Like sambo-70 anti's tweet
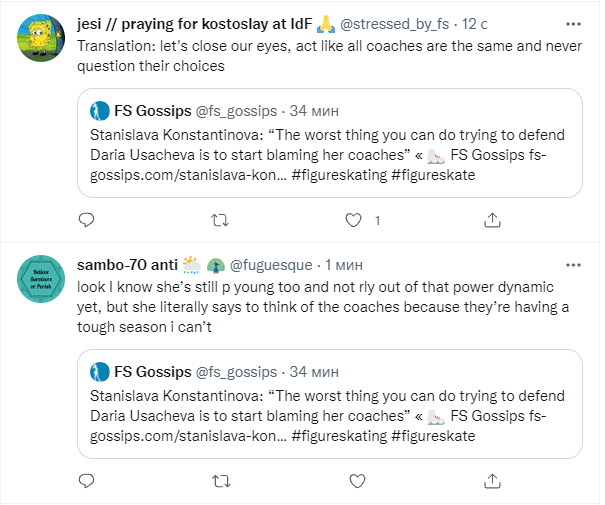The width and height of the screenshot is (605, 505). (352, 481)
